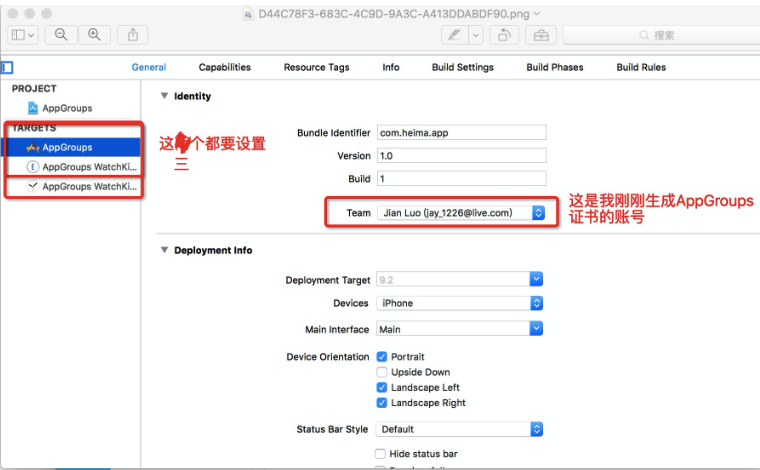Open the Status Bar Style dropdown
The image size is (760, 470).
tap(459, 429)
